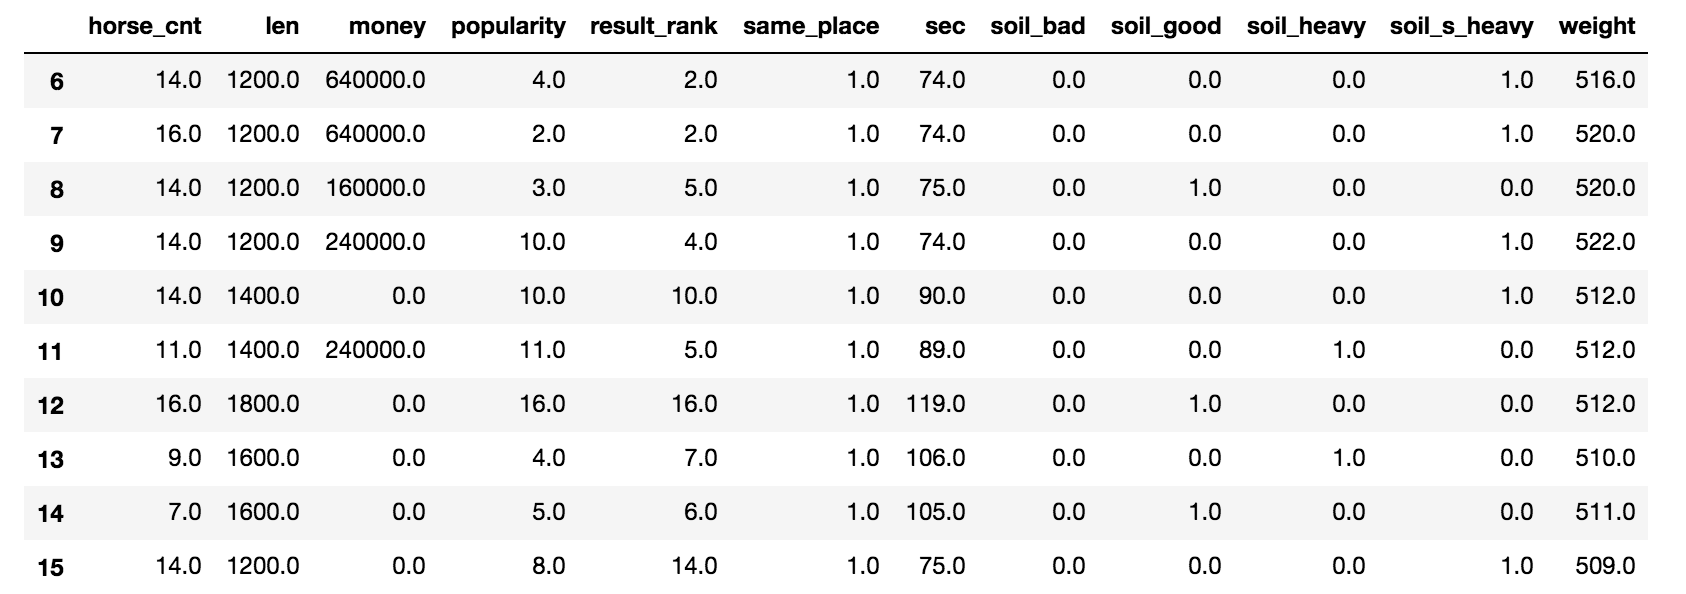Image resolution: width=1686 pixels, height=594 pixels.
Task: Click the result_rank column header
Action: click(x=653, y=26)
